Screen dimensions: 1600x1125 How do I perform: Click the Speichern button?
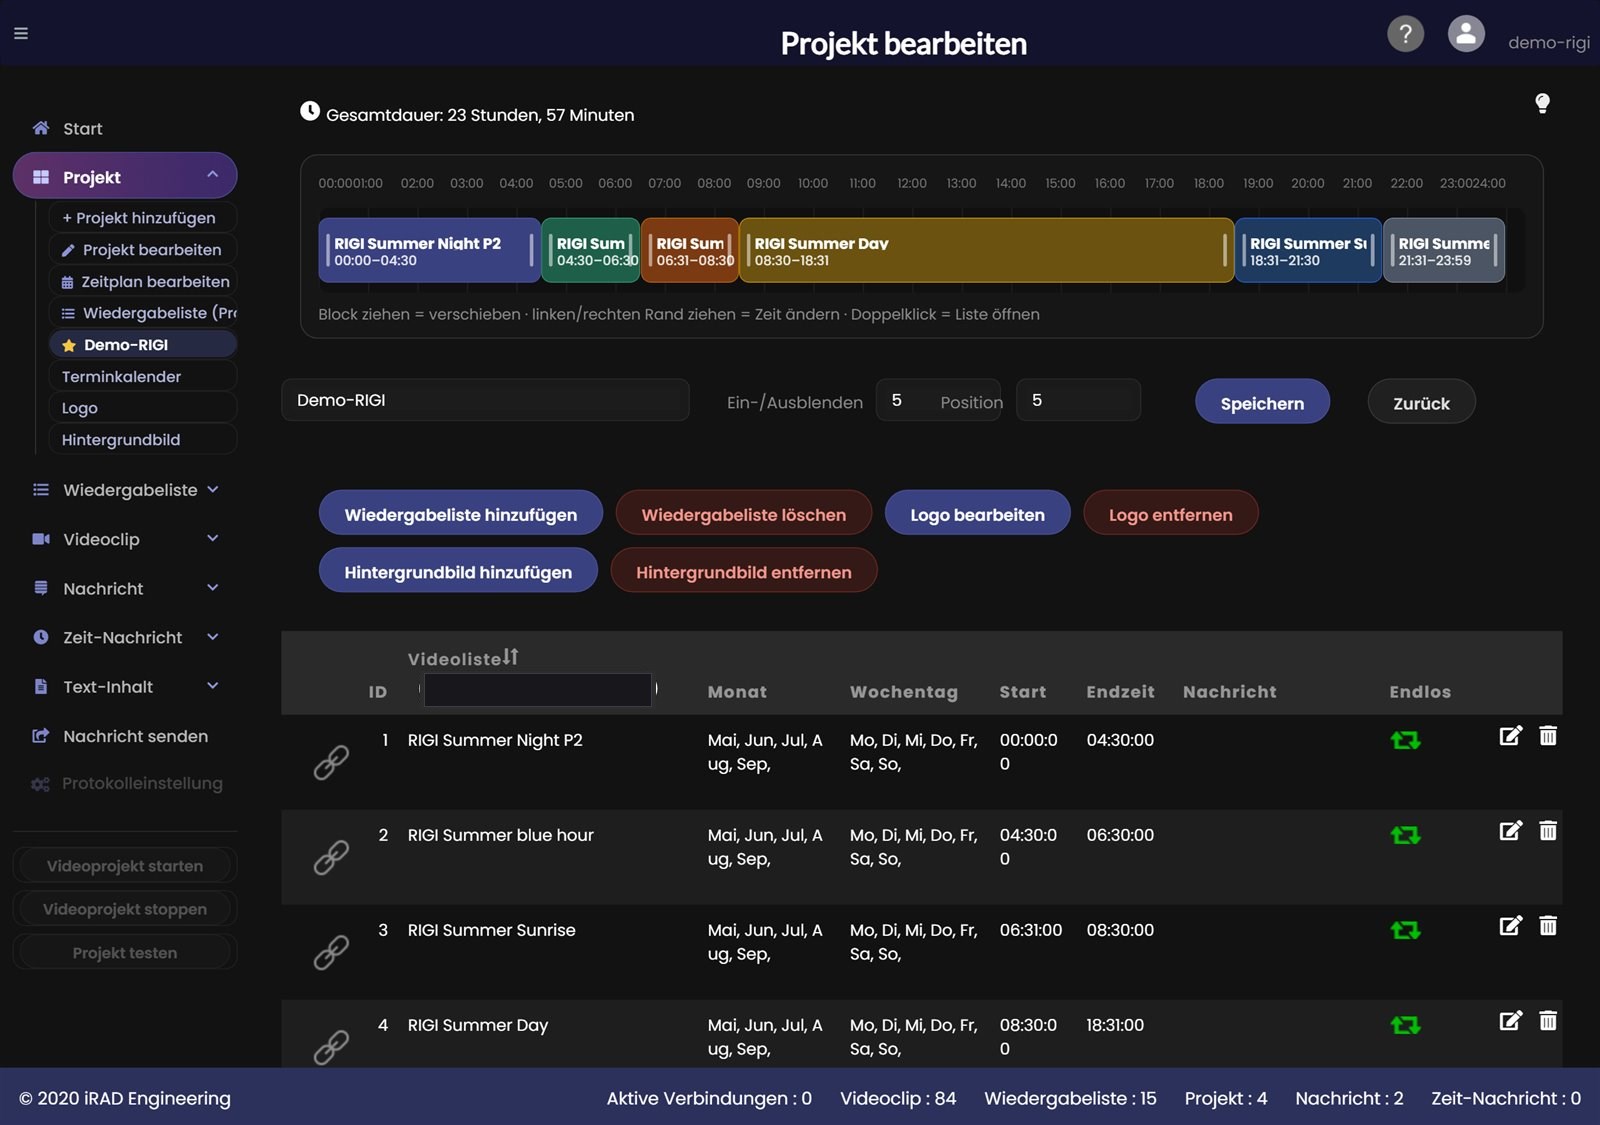coord(1262,402)
